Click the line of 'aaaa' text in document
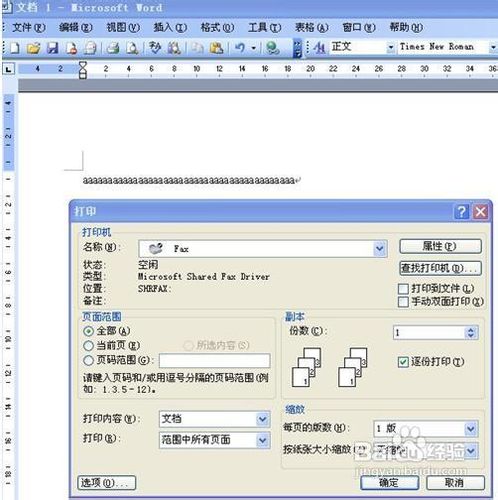The width and height of the screenshot is (498, 500). [x=189, y=181]
